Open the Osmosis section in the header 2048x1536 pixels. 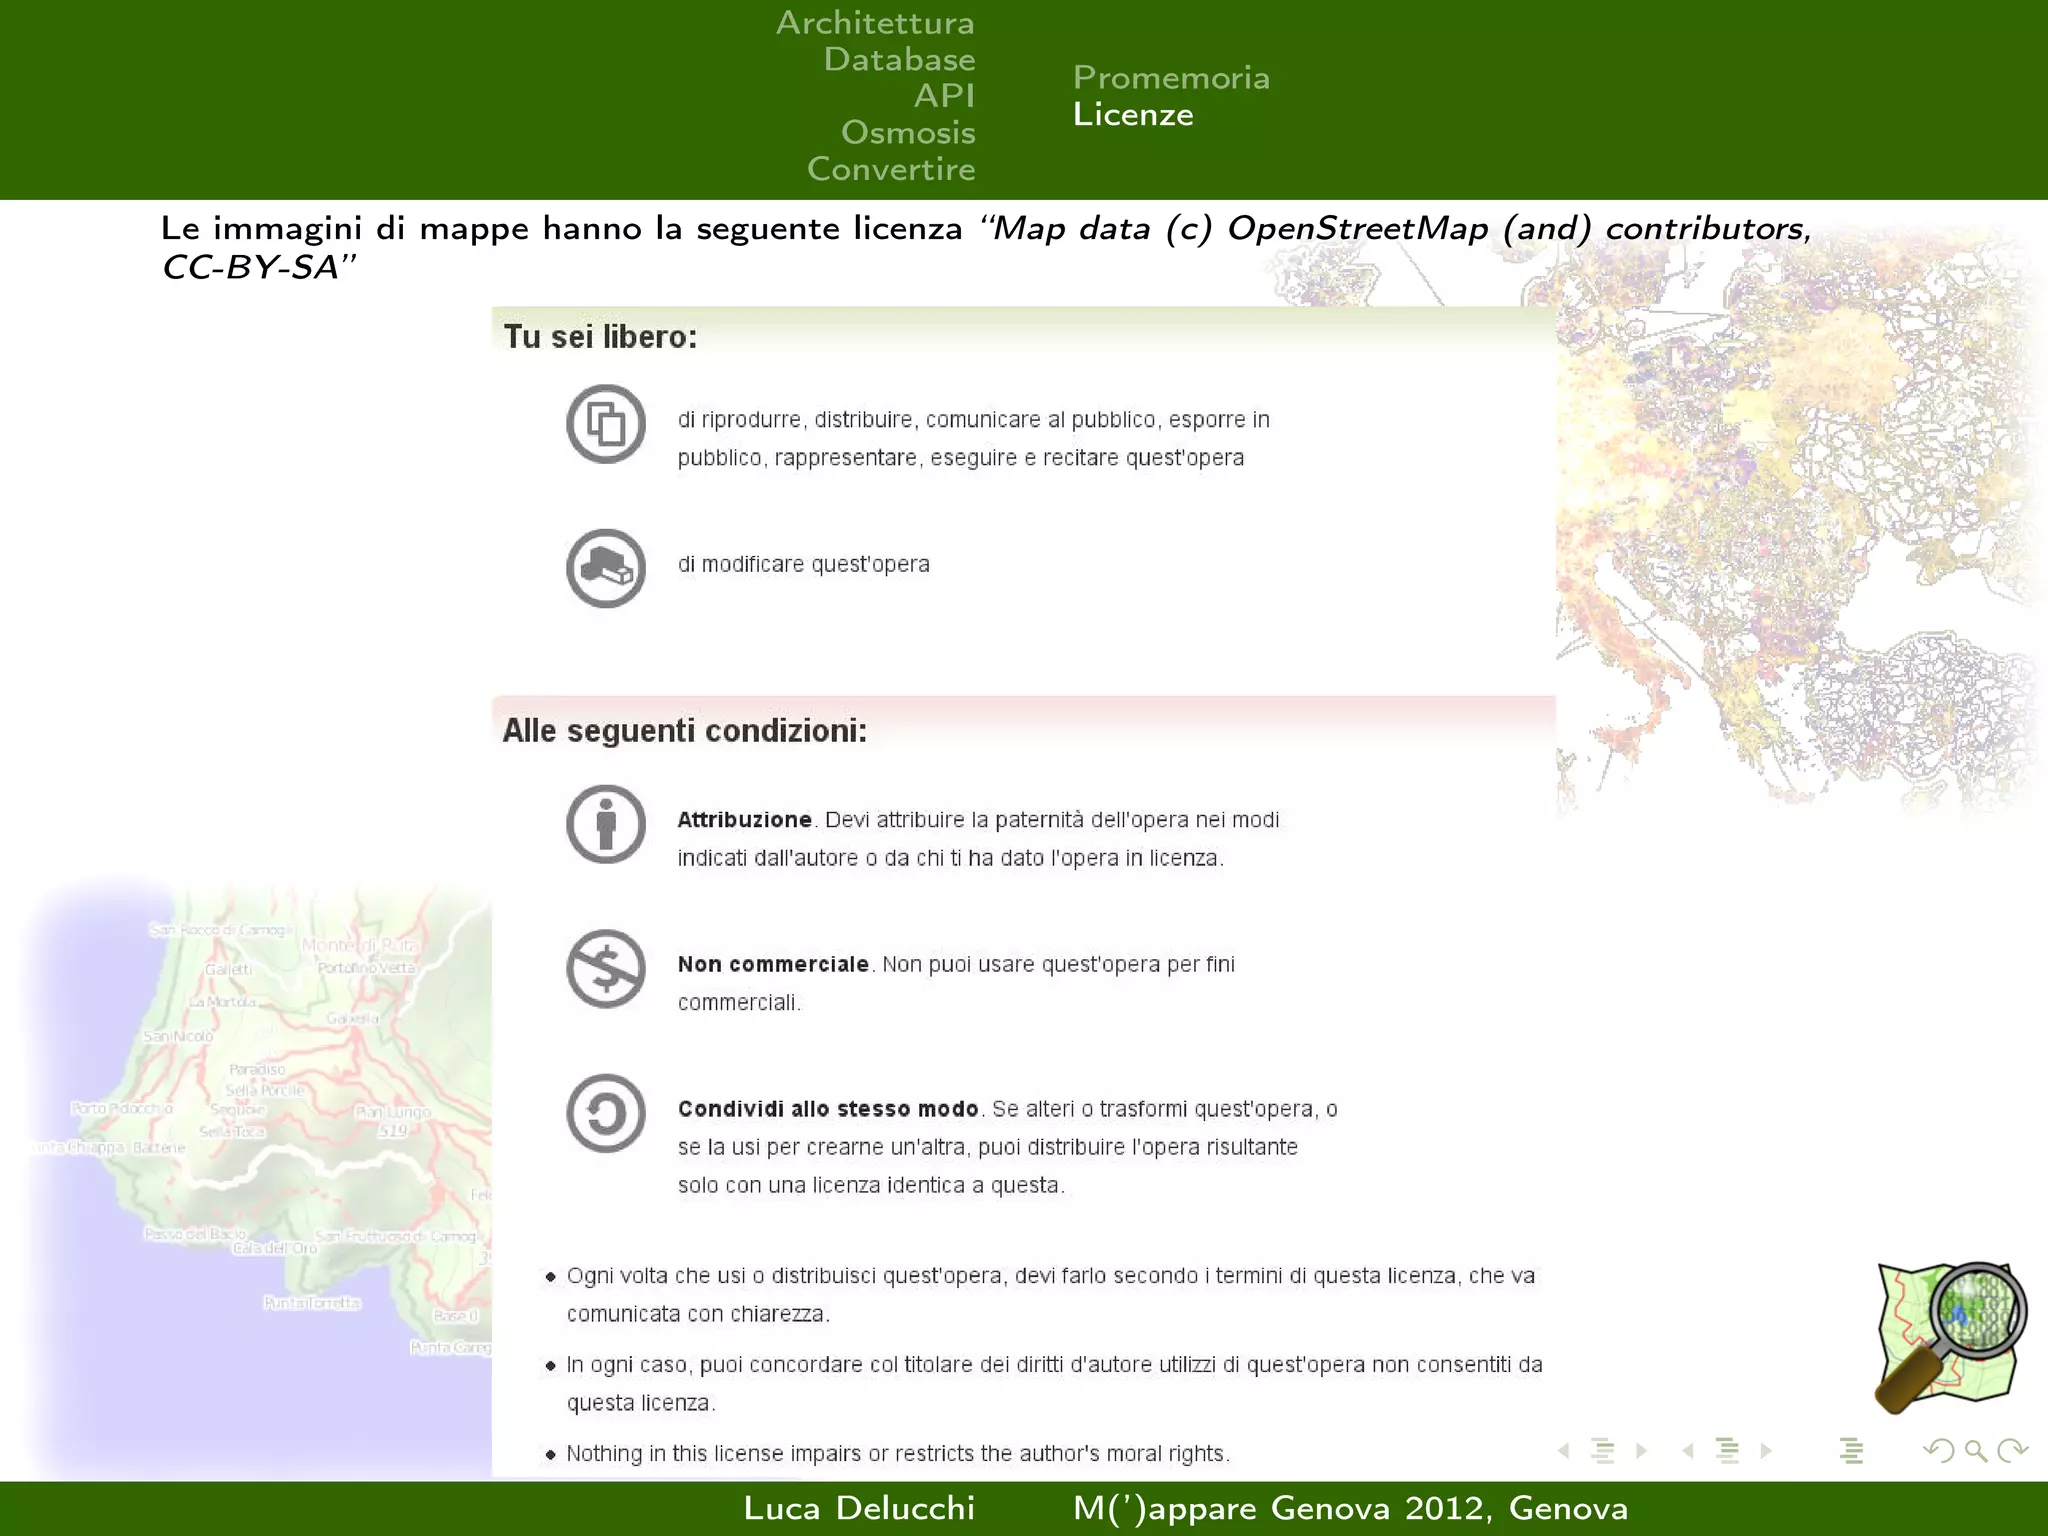coord(908,132)
